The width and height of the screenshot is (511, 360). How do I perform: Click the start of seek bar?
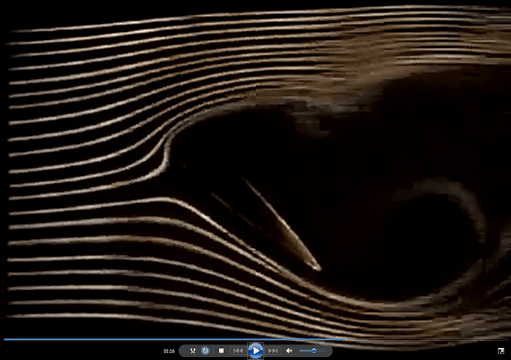[5, 340]
